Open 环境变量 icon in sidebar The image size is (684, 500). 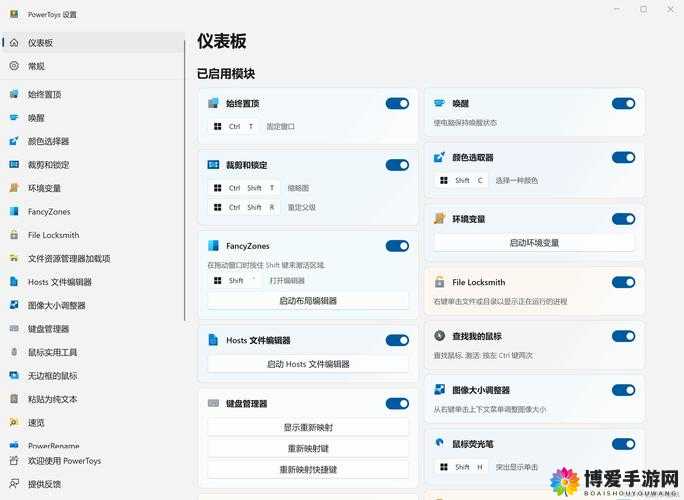click(14, 188)
